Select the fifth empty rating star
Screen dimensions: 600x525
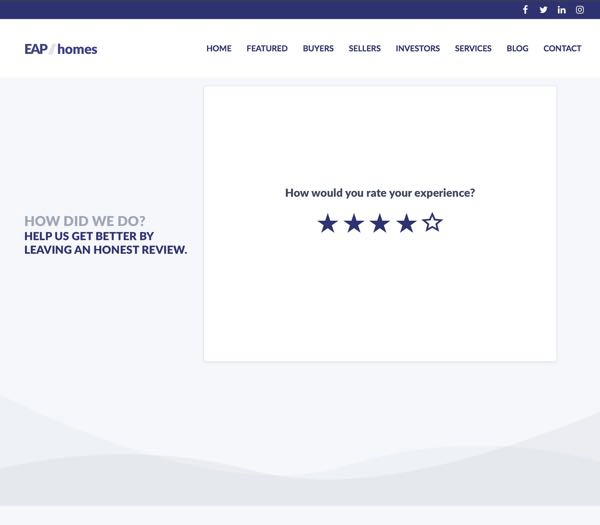click(432, 222)
